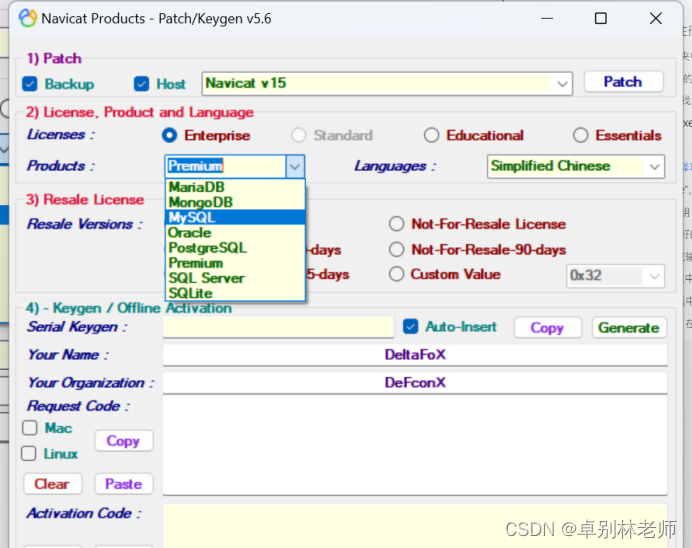The width and height of the screenshot is (692, 548).
Task: Copy the serial key
Action: coord(547,328)
